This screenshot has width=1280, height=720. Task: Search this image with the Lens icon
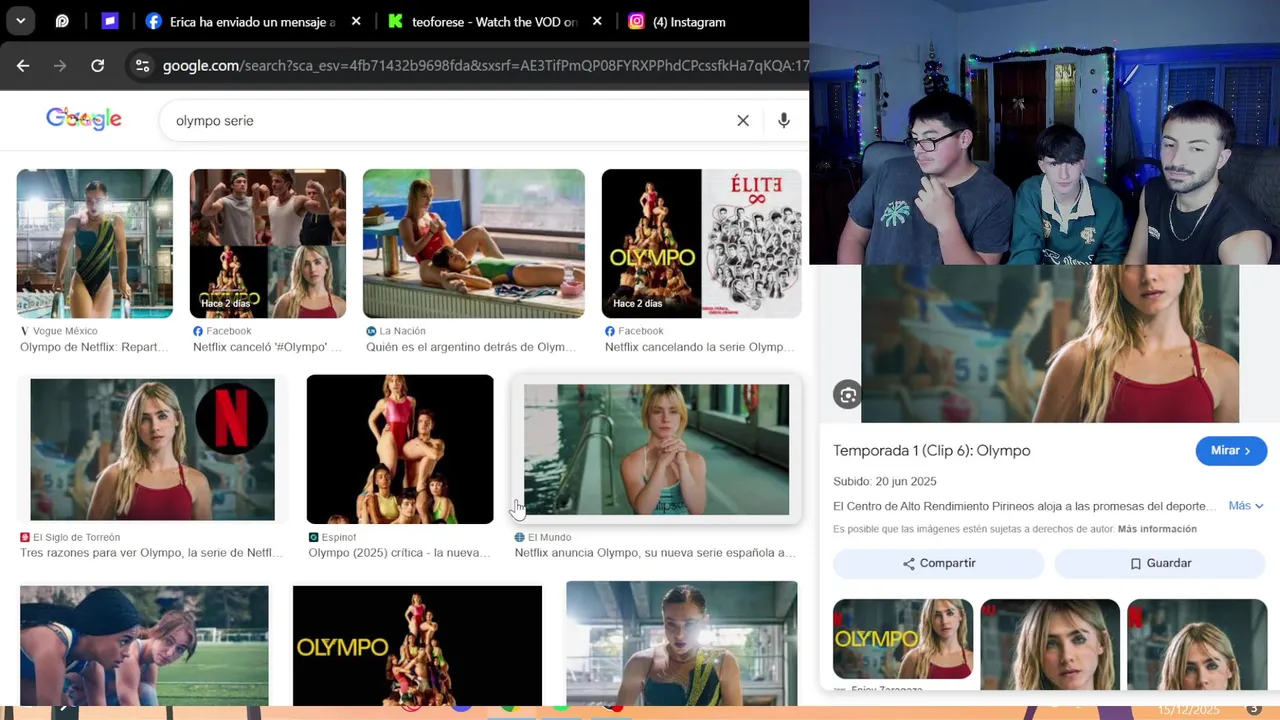coord(848,395)
